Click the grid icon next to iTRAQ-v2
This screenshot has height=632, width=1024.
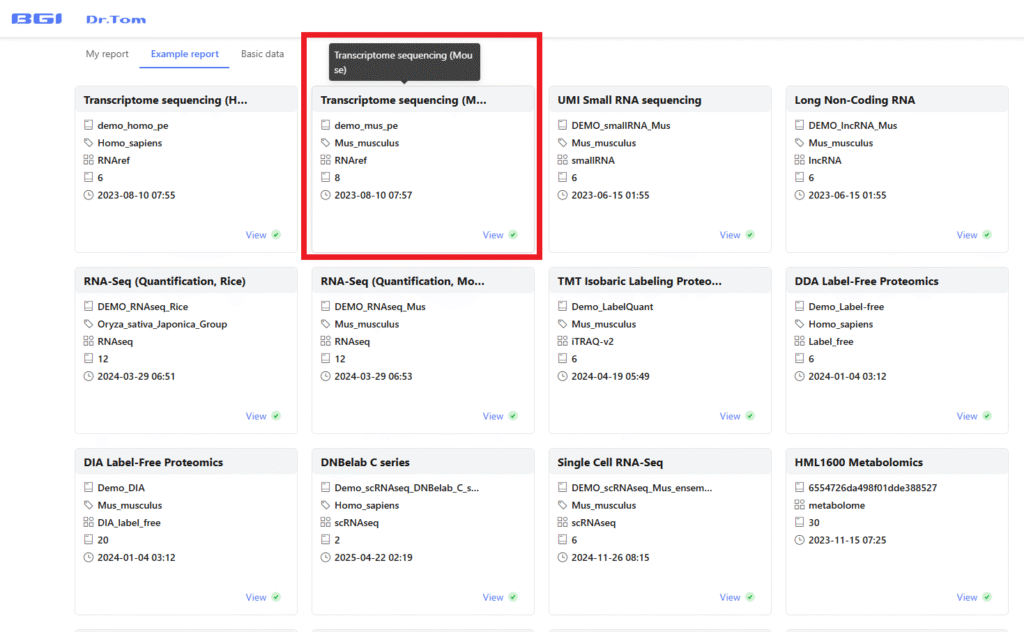(562, 342)
